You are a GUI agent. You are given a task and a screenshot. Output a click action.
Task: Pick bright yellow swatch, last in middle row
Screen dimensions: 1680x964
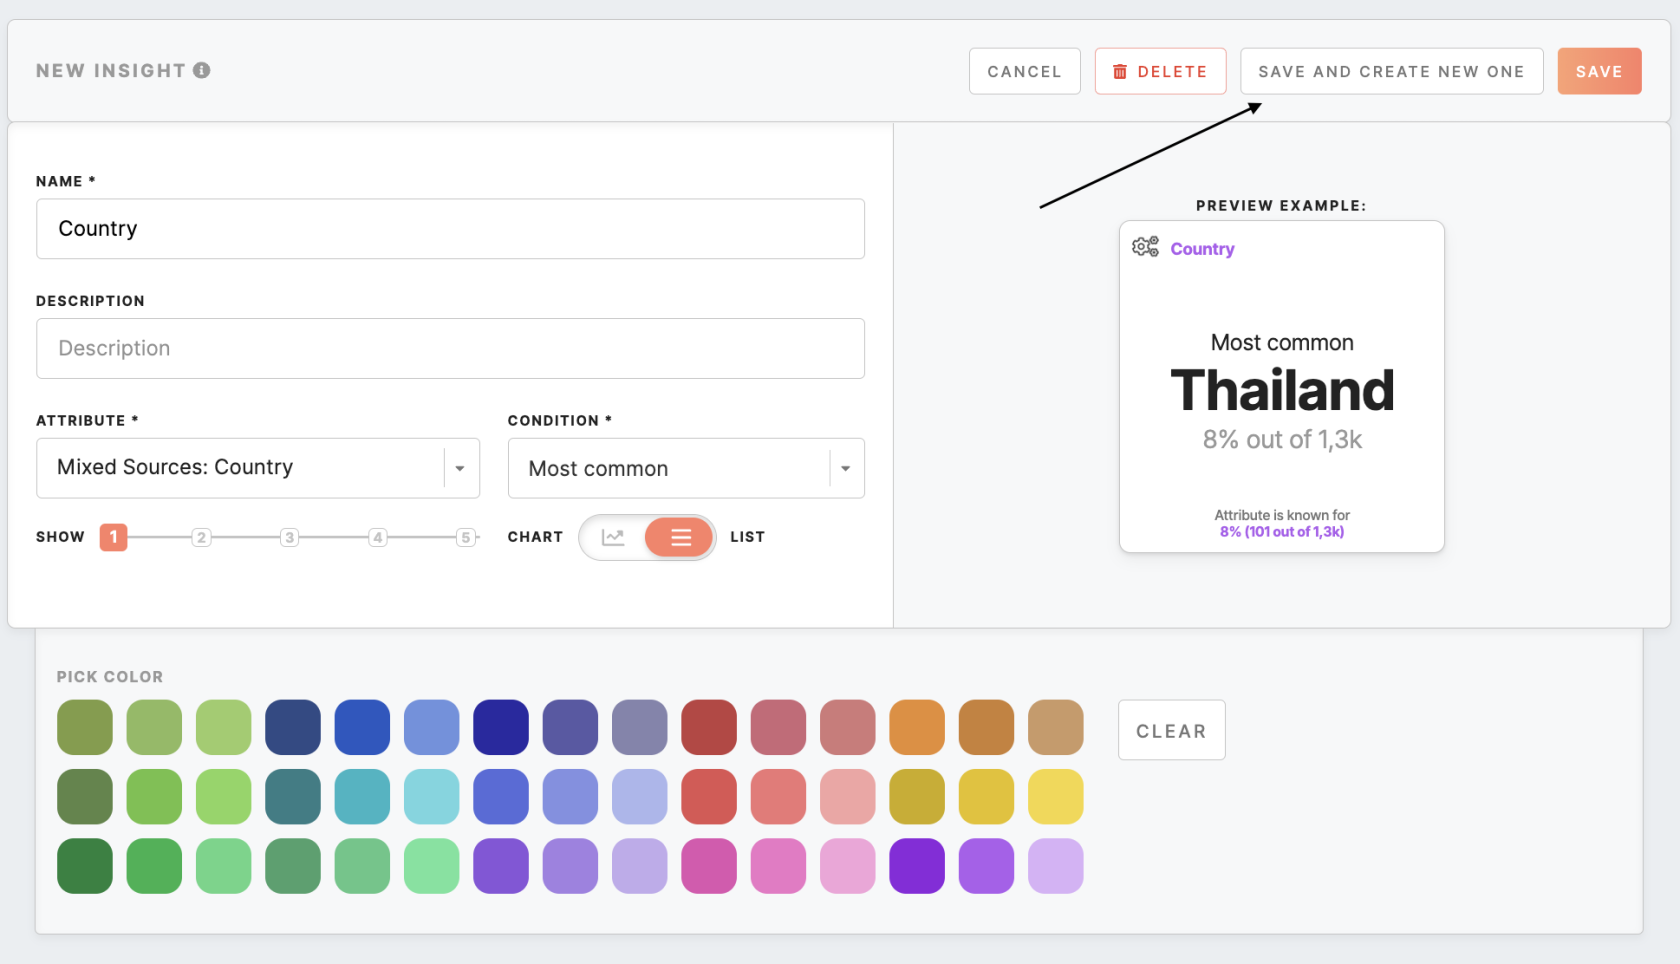[x=1056, y=797]
